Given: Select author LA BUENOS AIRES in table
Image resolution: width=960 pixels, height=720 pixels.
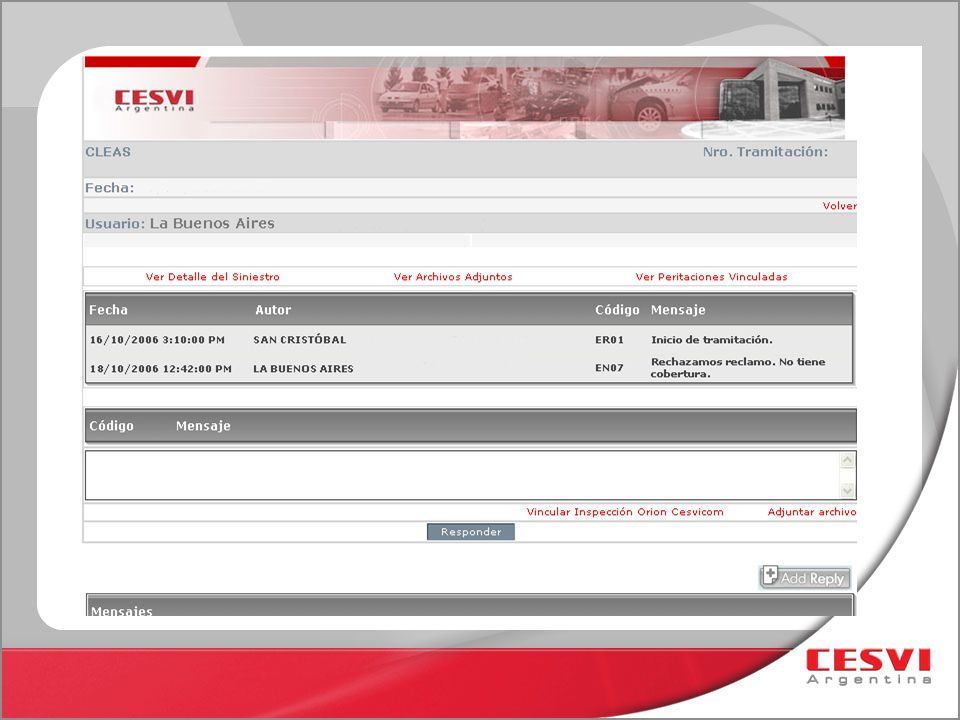Looking at the screenshot, I should (303, 369).
